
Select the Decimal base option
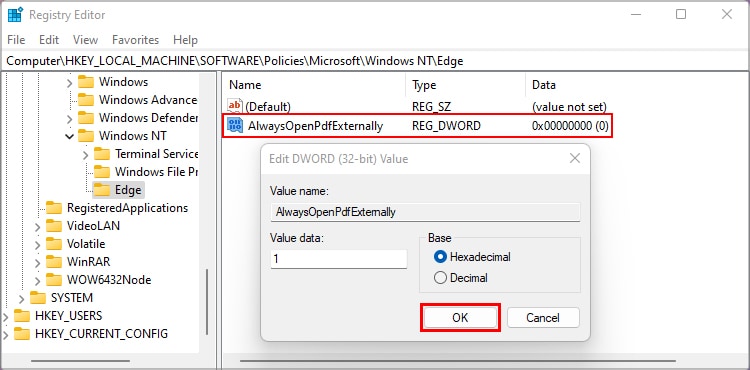461,278
